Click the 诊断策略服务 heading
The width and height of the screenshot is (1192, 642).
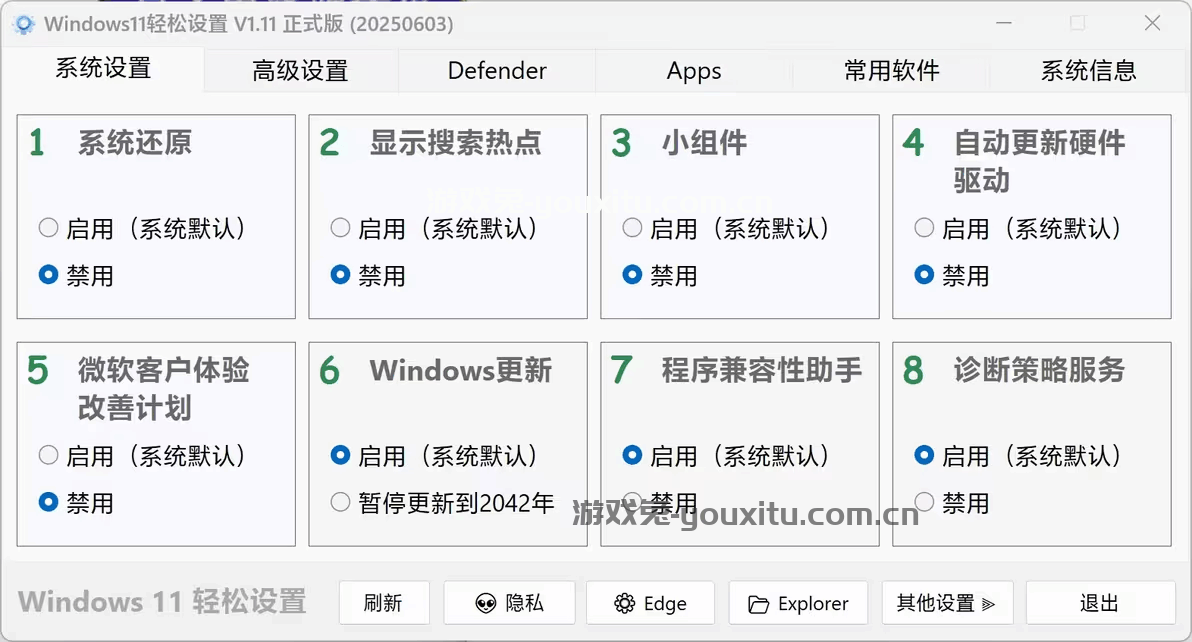pos(1039,371)
